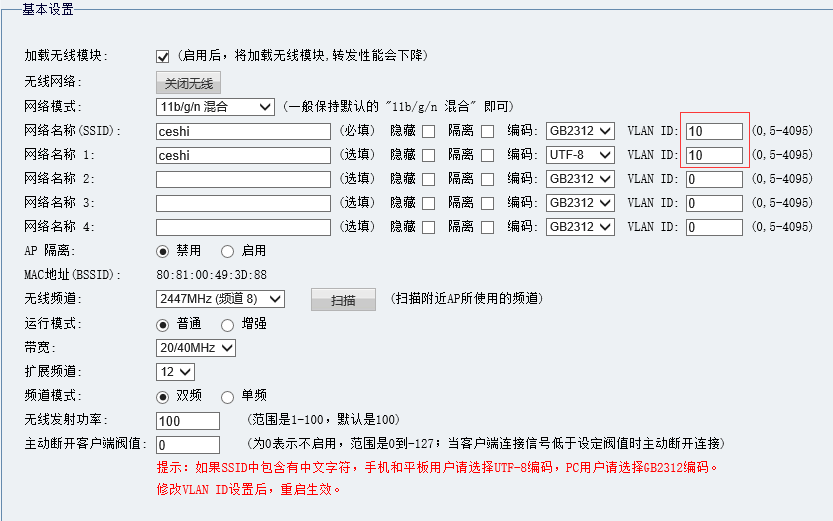This screenshot has width=833, height=521.
Task: Open 编码 dropdown on main SSID row
Action: tap(580, 131)
